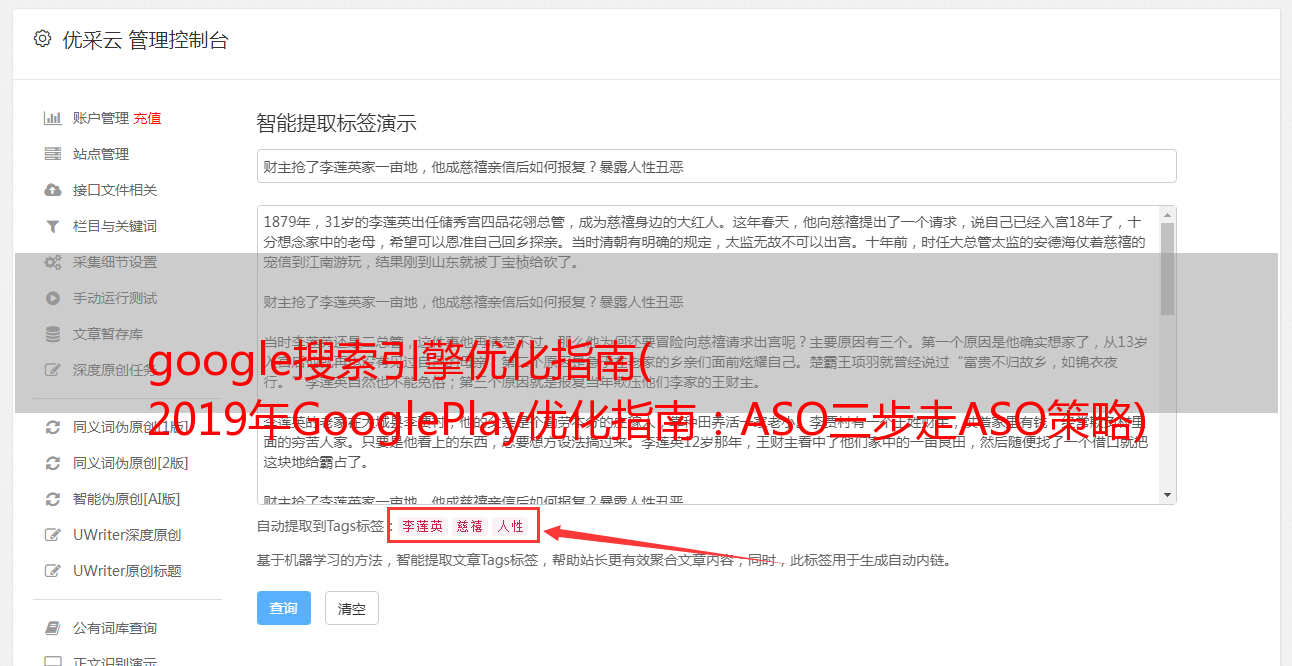Click the 人性 extracted tag
The image size is (1292, 666).
click(x=510, y=526)
